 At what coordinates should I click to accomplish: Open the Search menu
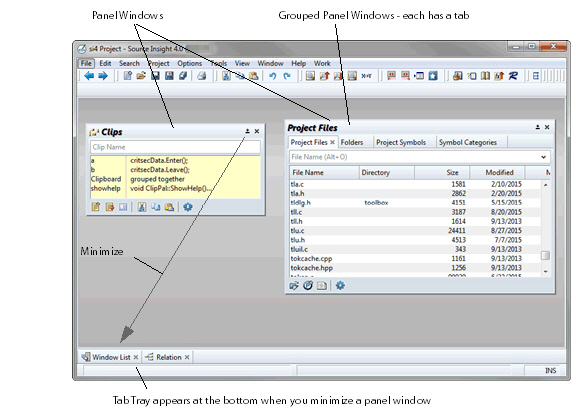(x=129, y=63)
